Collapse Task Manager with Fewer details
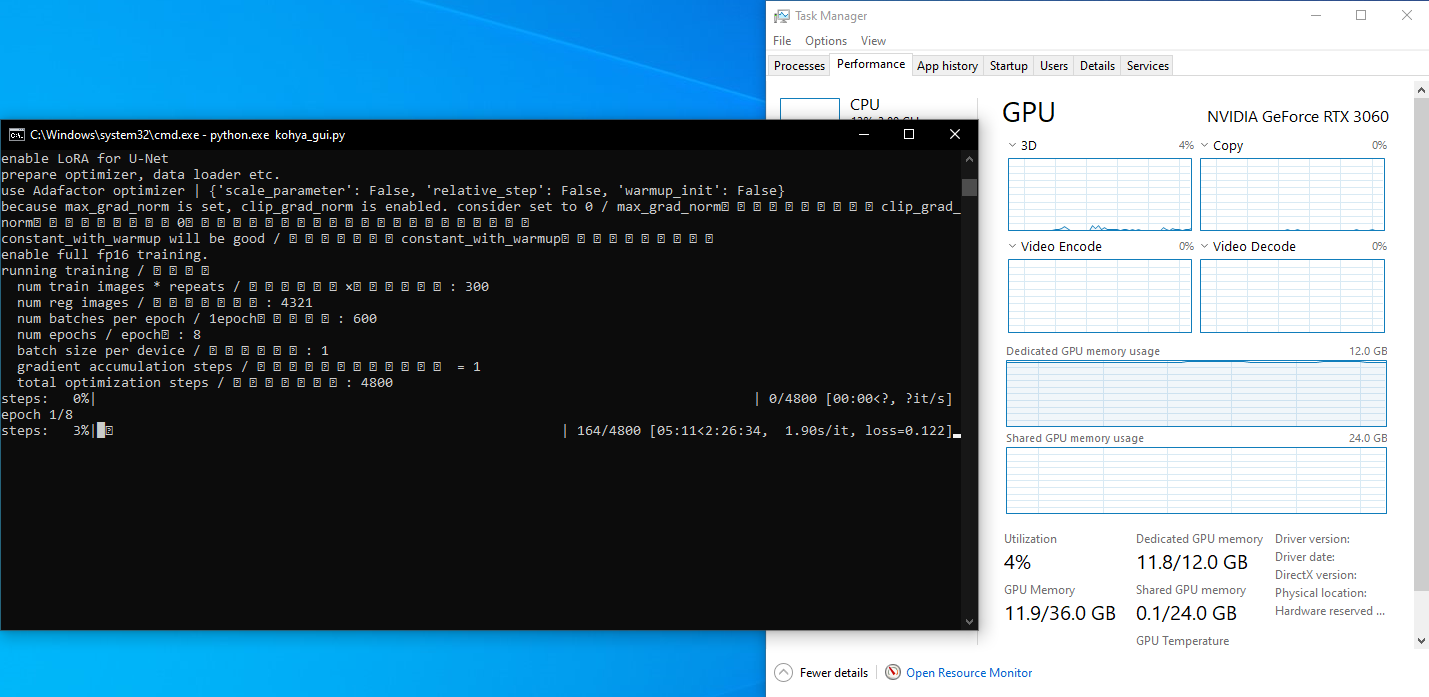Image resolution: width=1429 pixels, height=697 pixels. [833, 673]
